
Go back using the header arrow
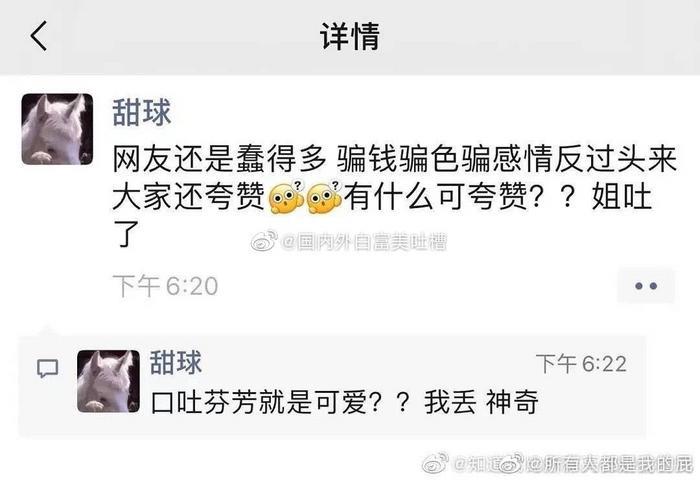click(x=39, y=36)
